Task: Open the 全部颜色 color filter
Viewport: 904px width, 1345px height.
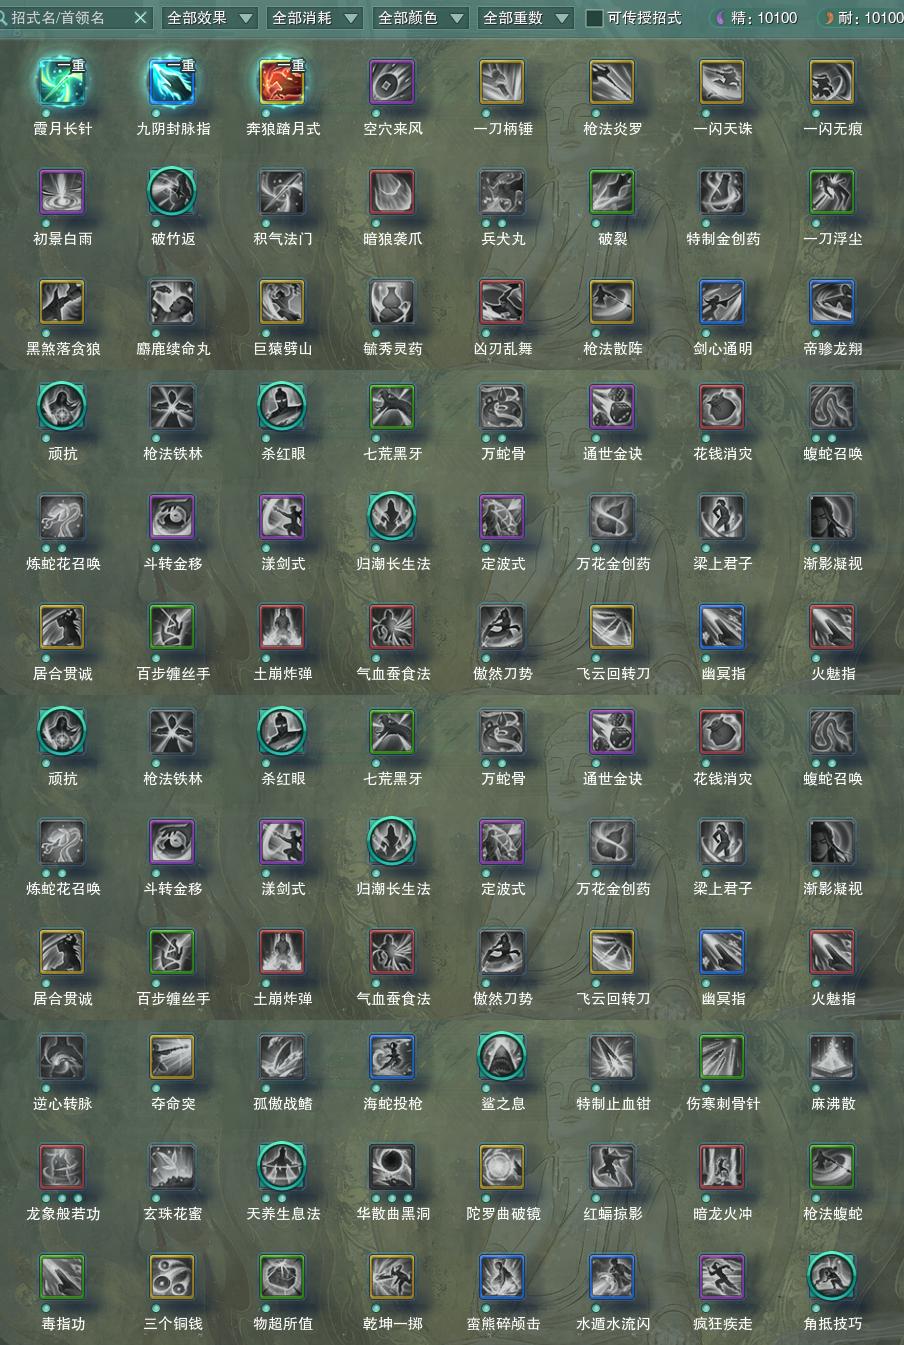Action: pos(420,18)
